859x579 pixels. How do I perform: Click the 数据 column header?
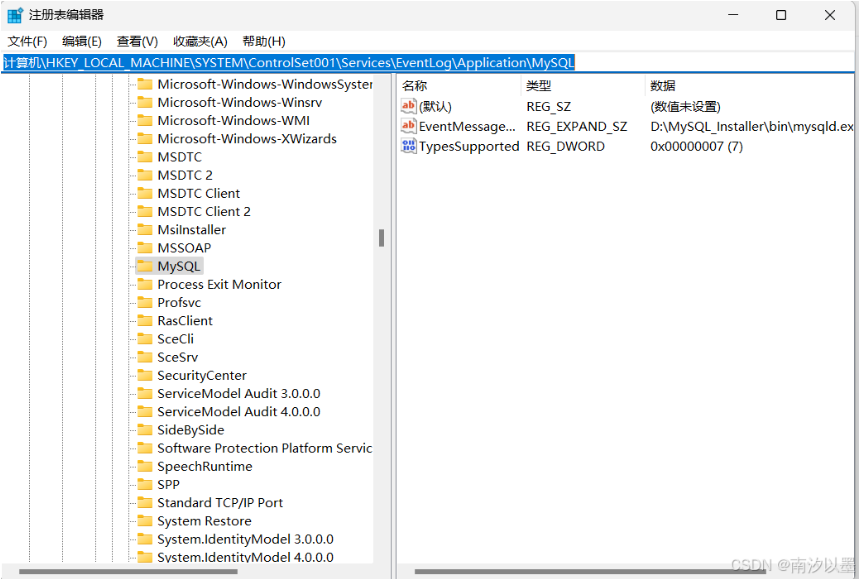coord(663,86)
